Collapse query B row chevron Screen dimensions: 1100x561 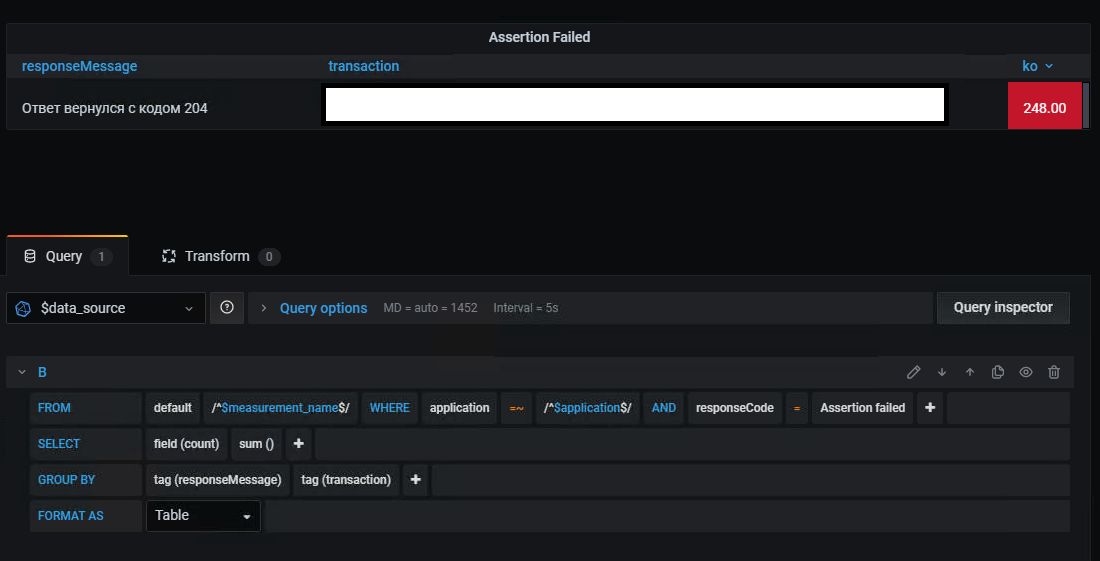(x=22, y=372)
